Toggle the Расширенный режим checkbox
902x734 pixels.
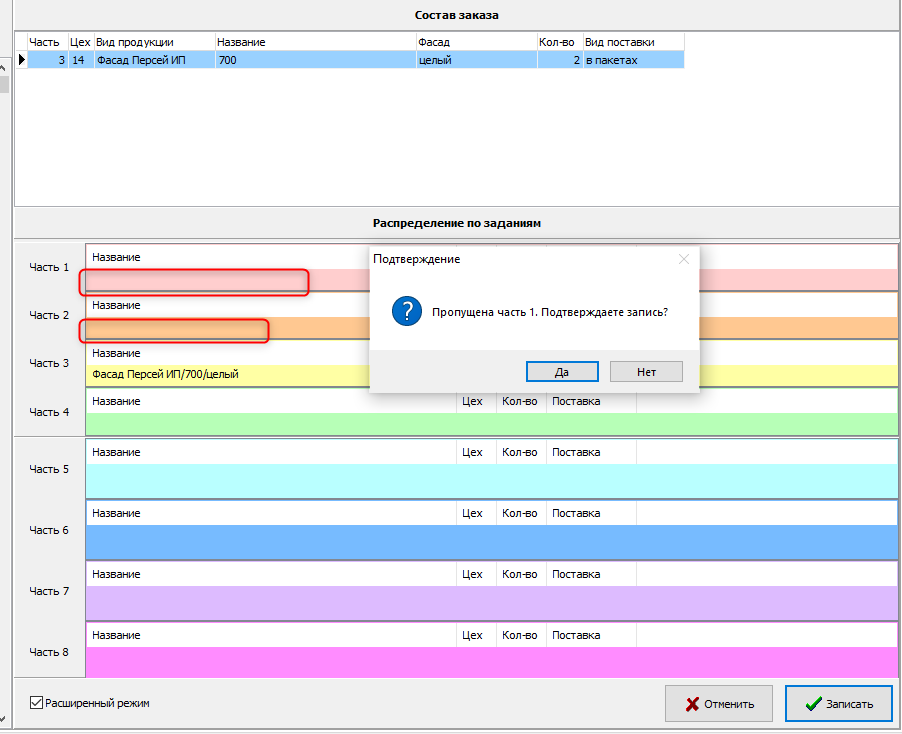click(x=37, y=703)
